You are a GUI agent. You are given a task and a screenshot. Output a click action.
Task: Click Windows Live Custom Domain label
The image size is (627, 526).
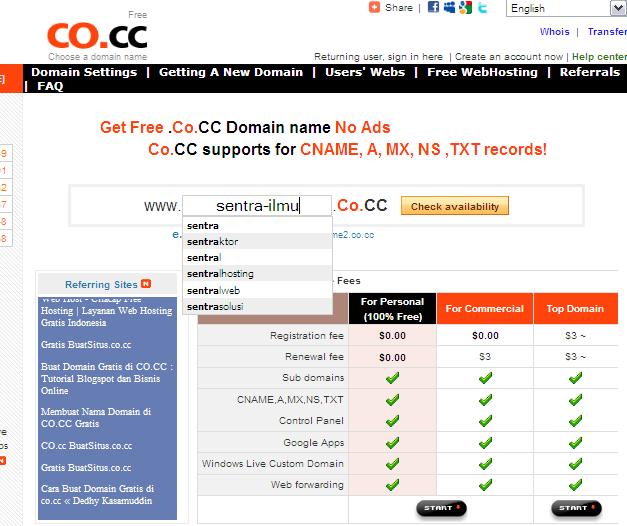coord(273,464)
